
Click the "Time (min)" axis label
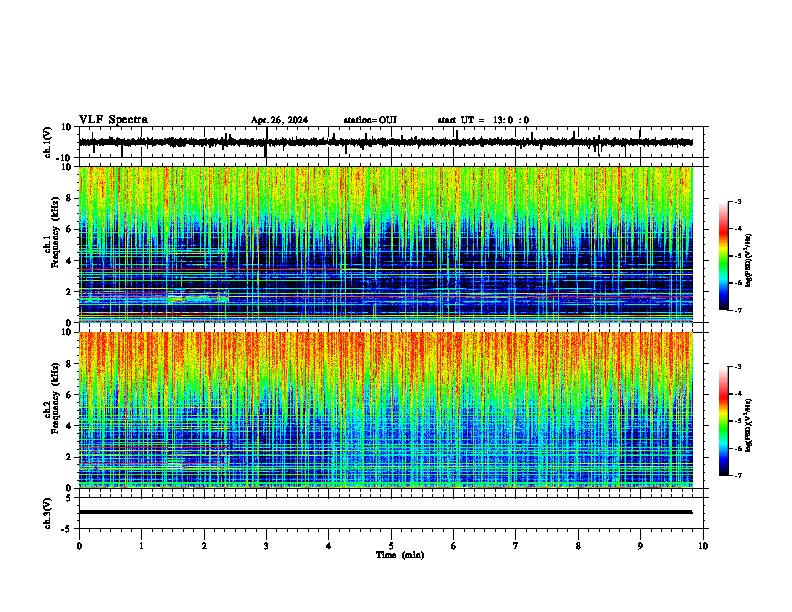(x=400, y=555)
